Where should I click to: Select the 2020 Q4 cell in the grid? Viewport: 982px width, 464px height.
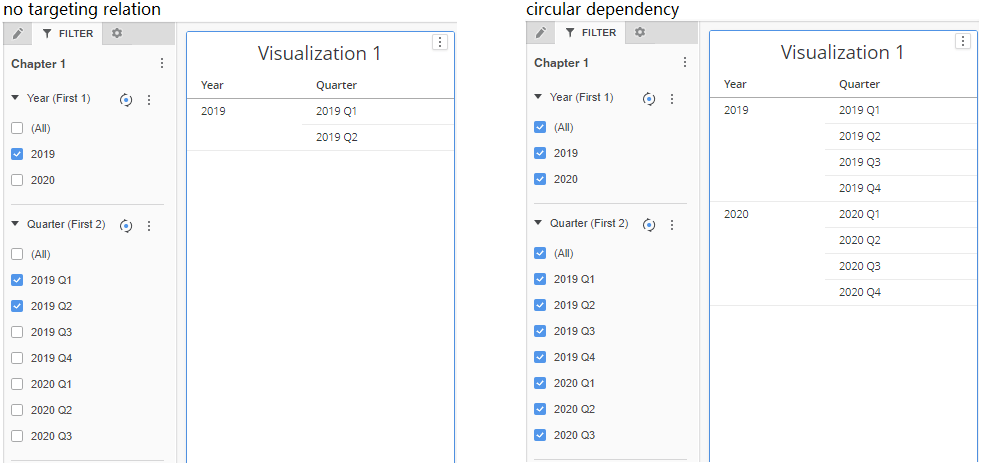859,292
